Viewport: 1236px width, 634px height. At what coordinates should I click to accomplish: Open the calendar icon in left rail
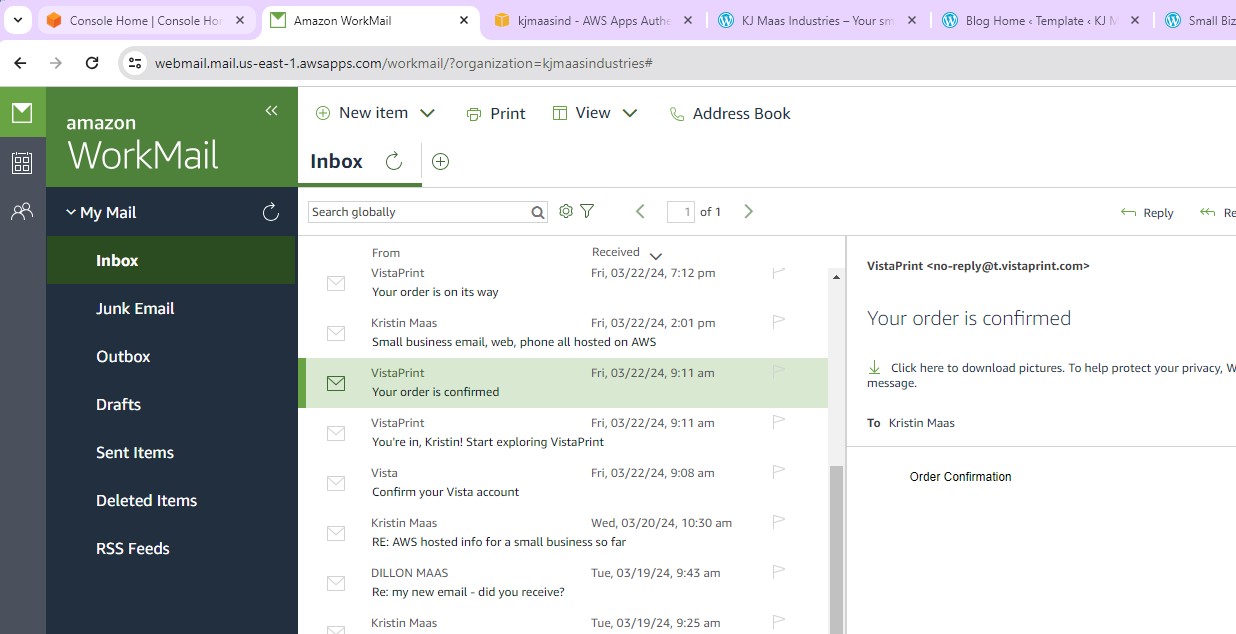[22, 163]
